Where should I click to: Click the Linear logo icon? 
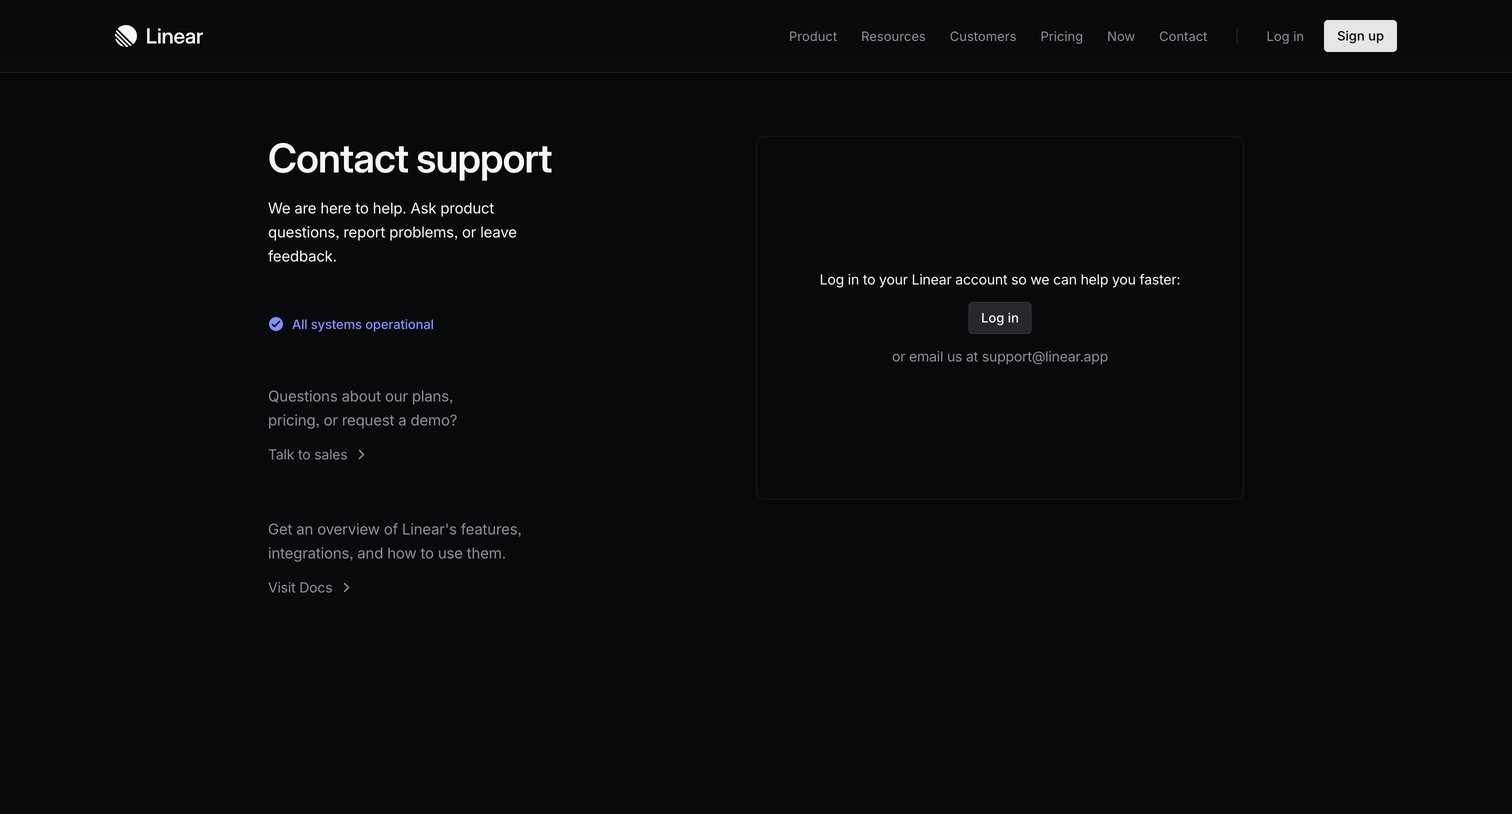[126, 36]
